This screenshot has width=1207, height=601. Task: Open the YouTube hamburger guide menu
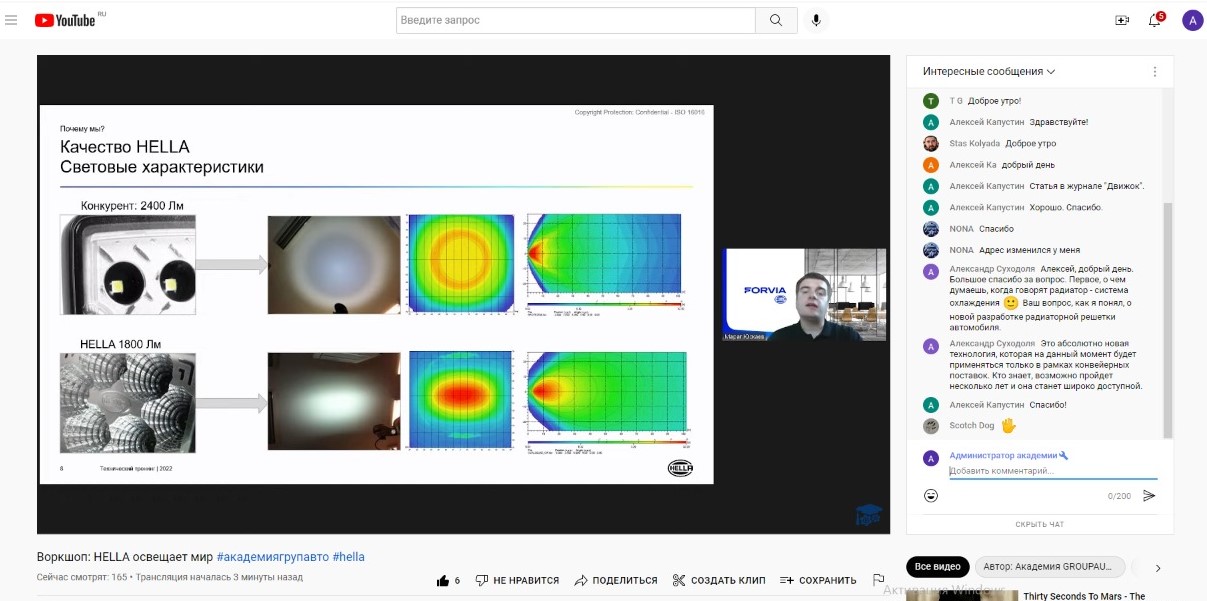11,20
